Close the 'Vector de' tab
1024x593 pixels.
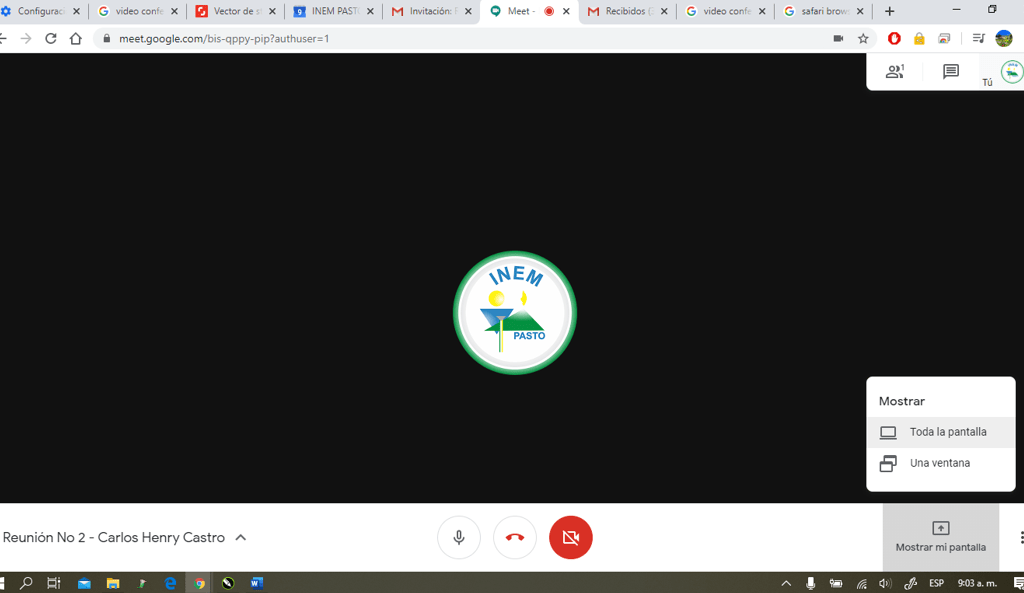click(x=272, y=11)
